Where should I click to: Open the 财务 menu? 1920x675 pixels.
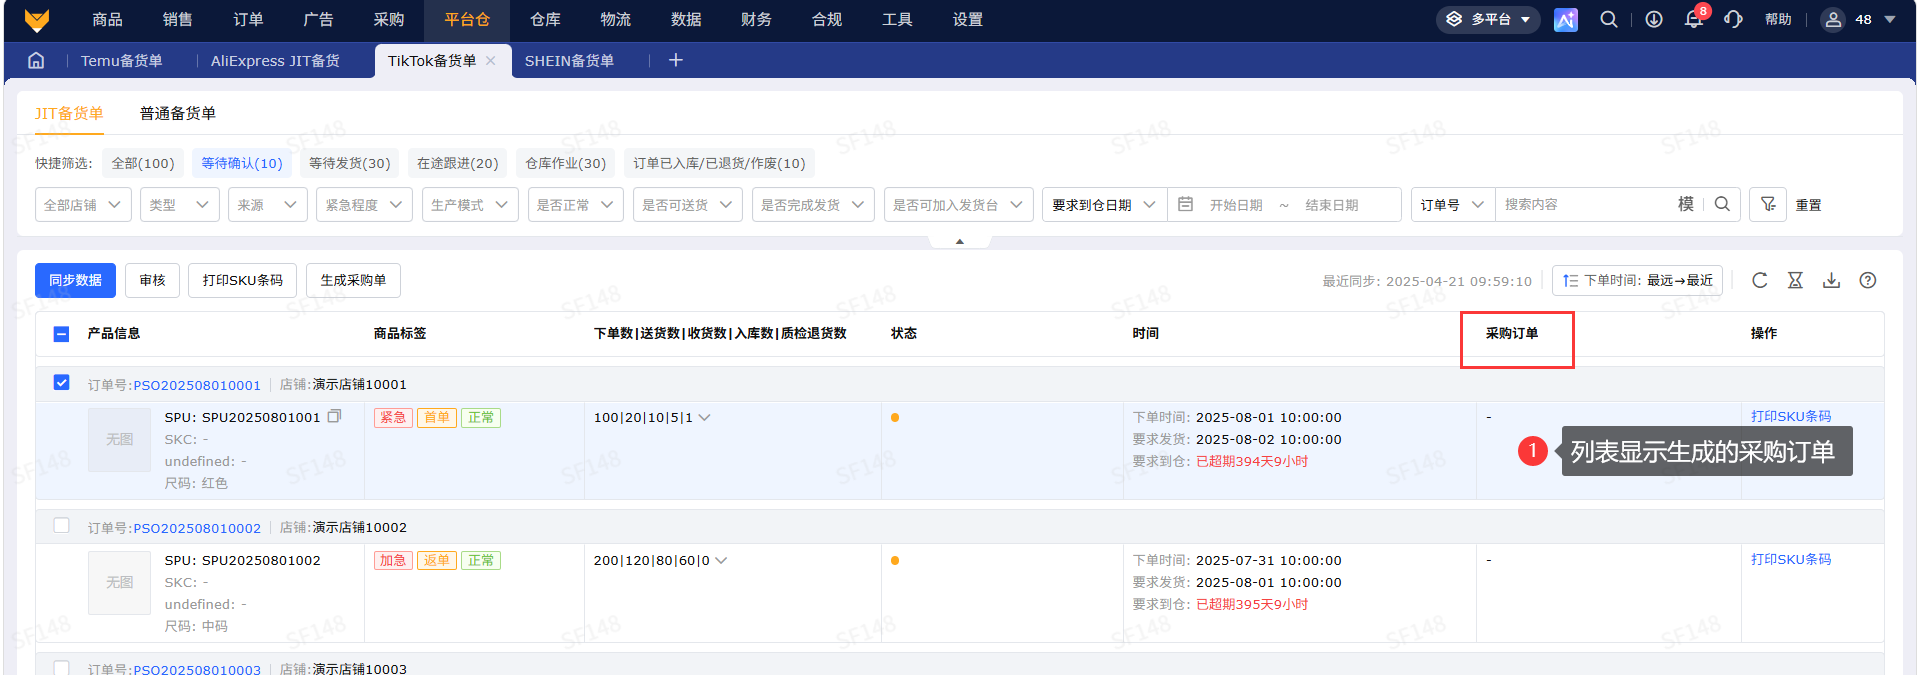pyautogui.click(x=756, y=19)
